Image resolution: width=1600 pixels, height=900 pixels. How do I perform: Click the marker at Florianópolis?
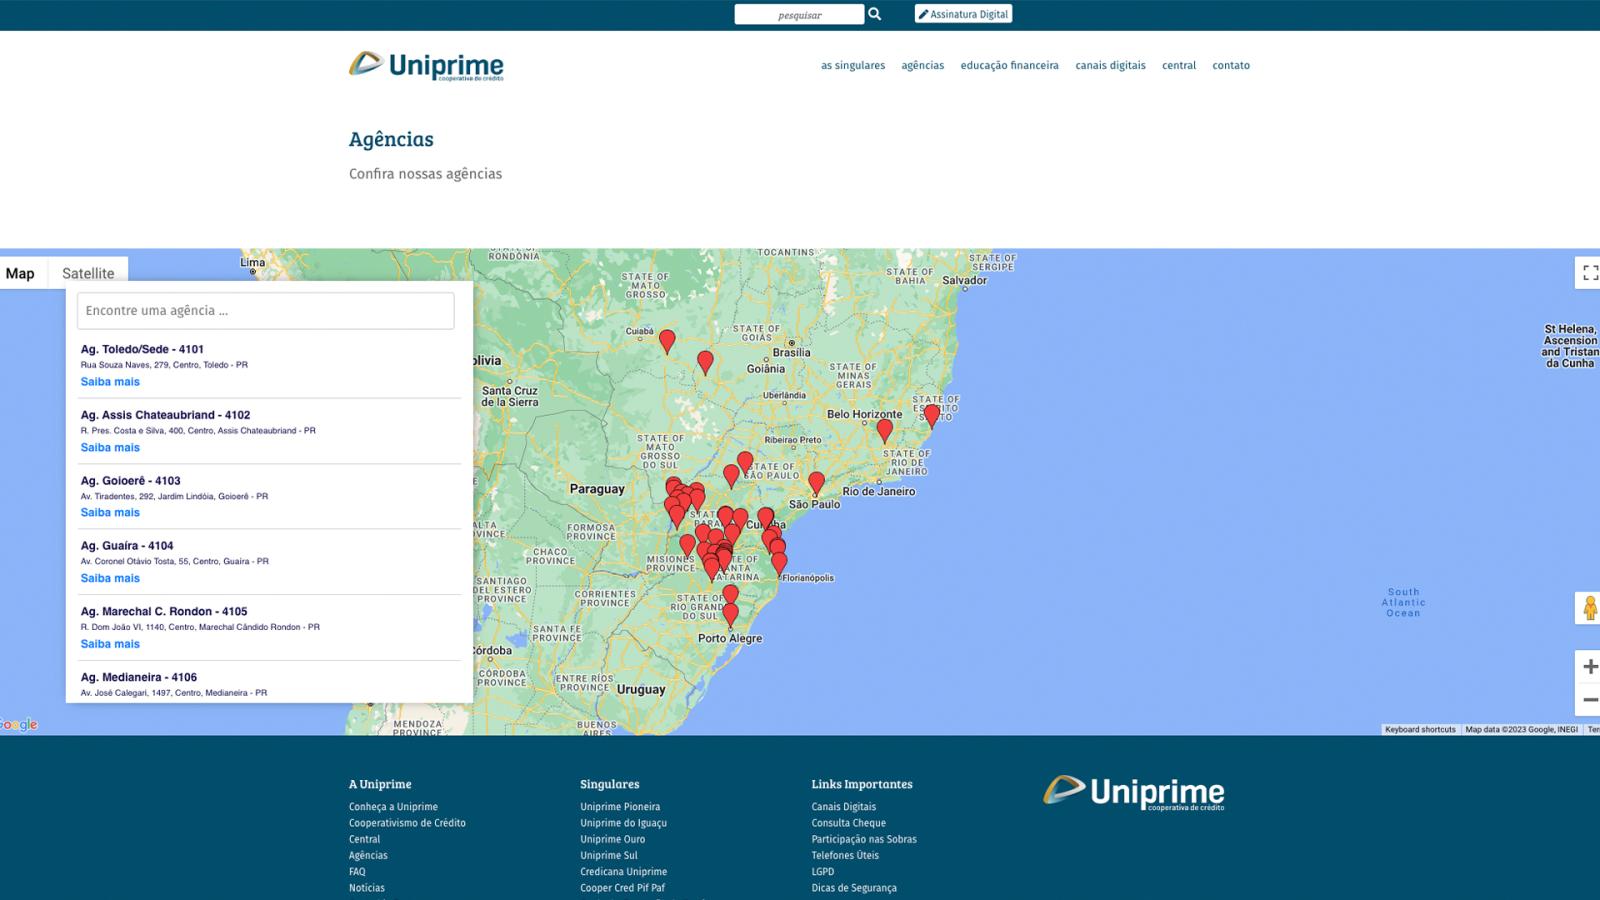coord(779,565)
